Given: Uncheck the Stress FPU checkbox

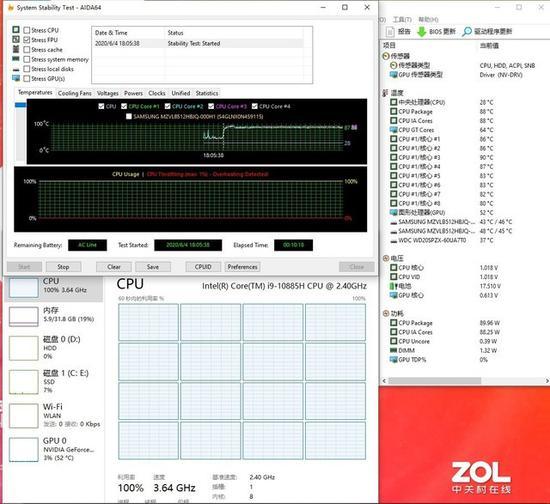Looking at the screenshot, I should pos(27,40).
